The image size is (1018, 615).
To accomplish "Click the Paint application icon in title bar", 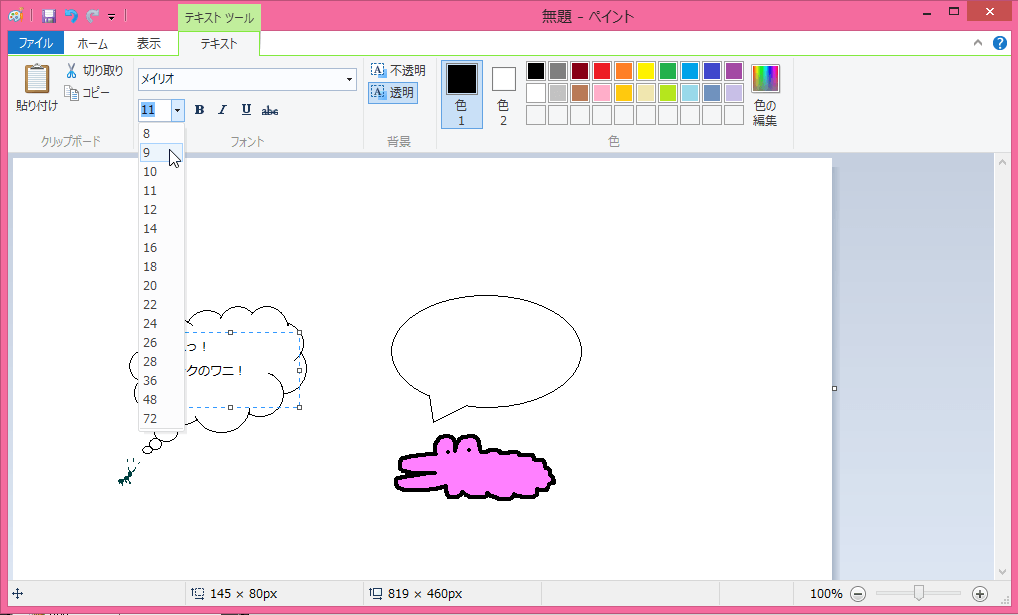I will 16,15.
